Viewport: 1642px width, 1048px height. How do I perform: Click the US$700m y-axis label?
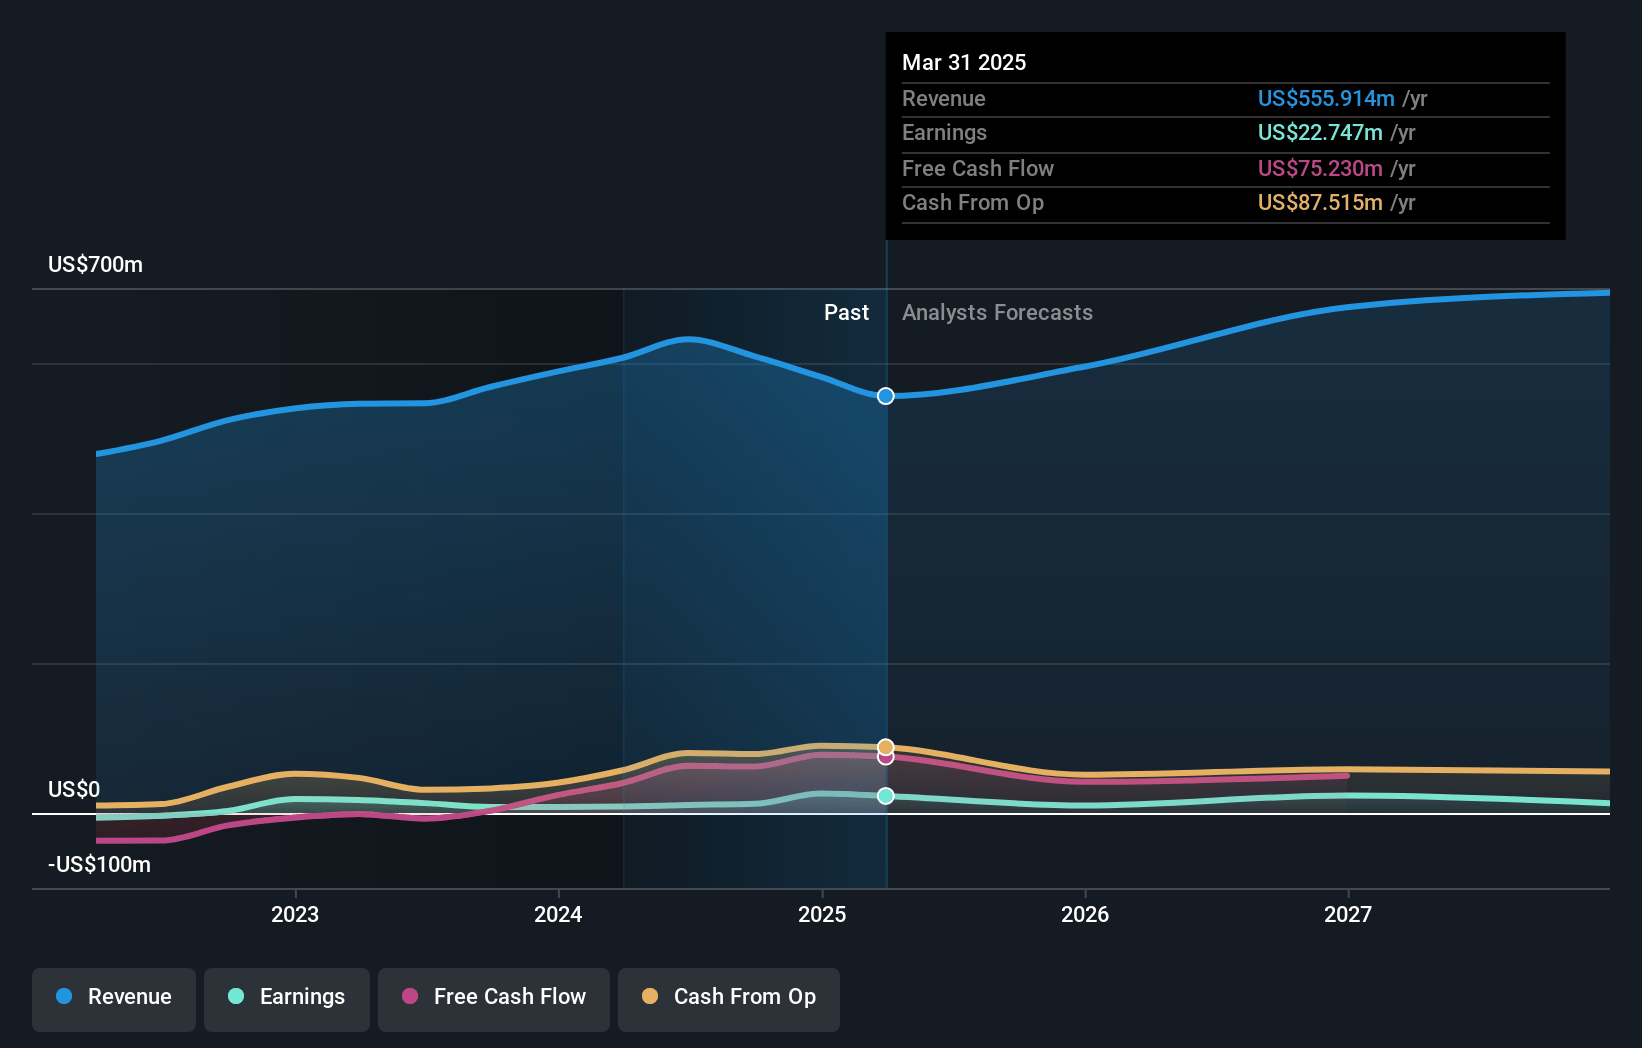tap(96, 265)
